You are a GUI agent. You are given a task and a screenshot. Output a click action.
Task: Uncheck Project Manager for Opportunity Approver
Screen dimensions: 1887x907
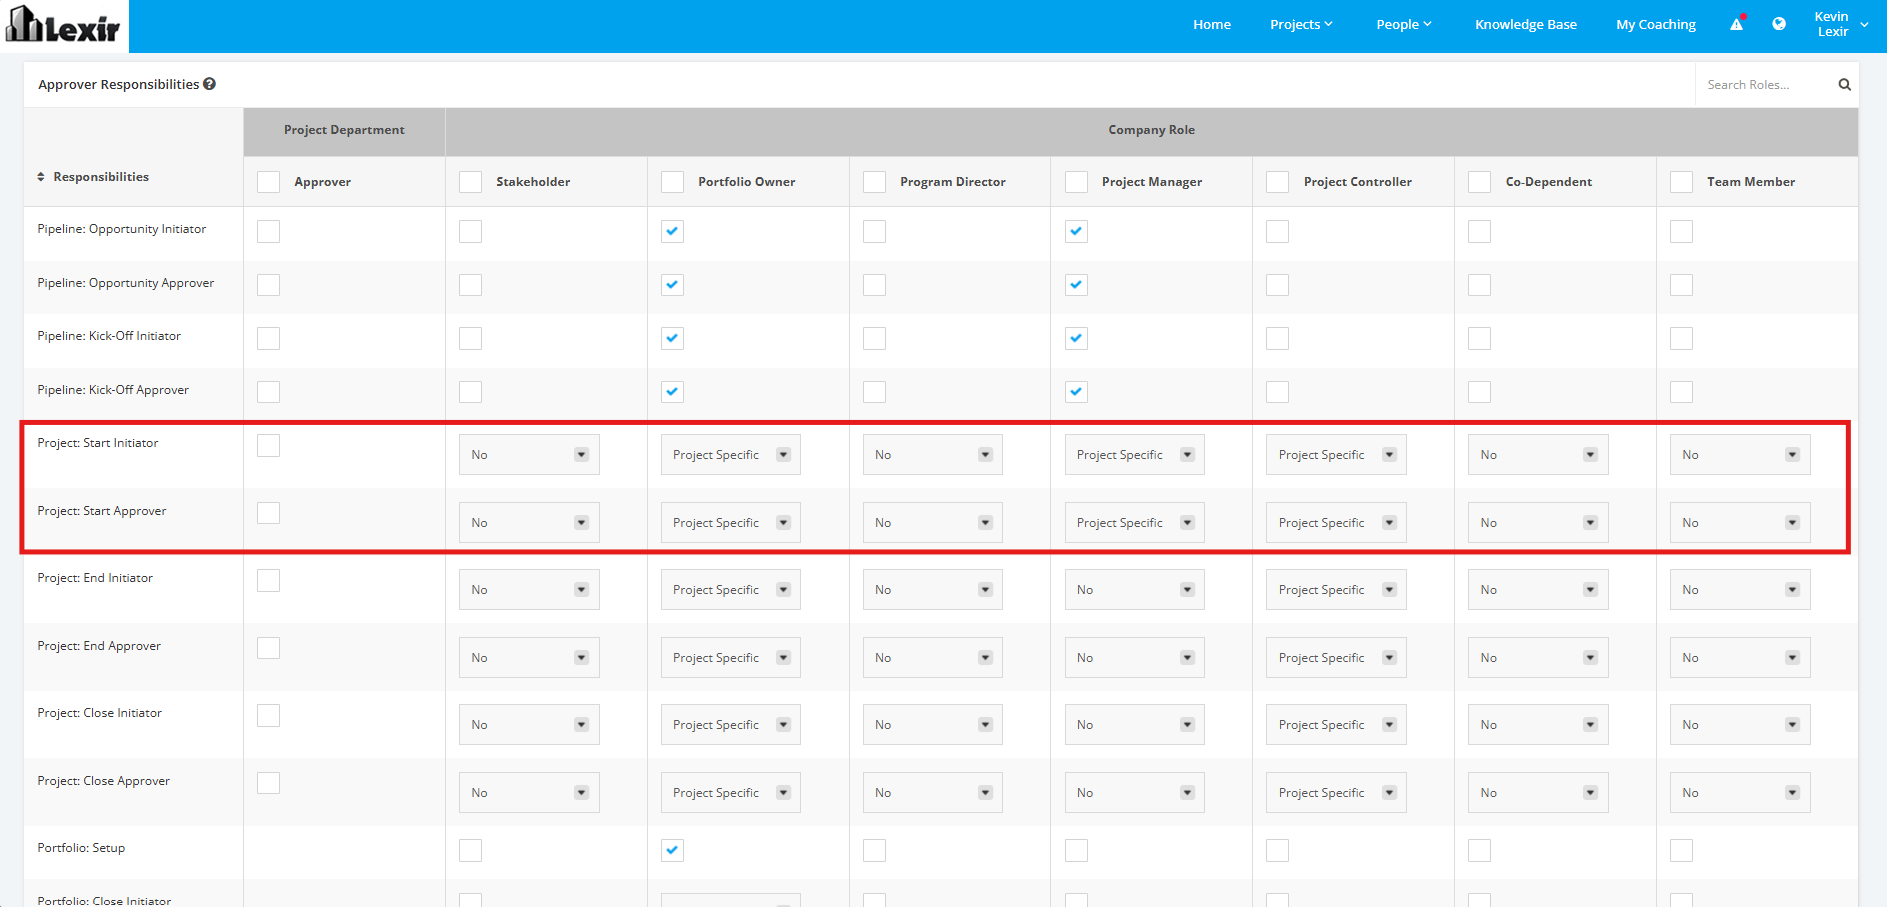coord(1076,285)
